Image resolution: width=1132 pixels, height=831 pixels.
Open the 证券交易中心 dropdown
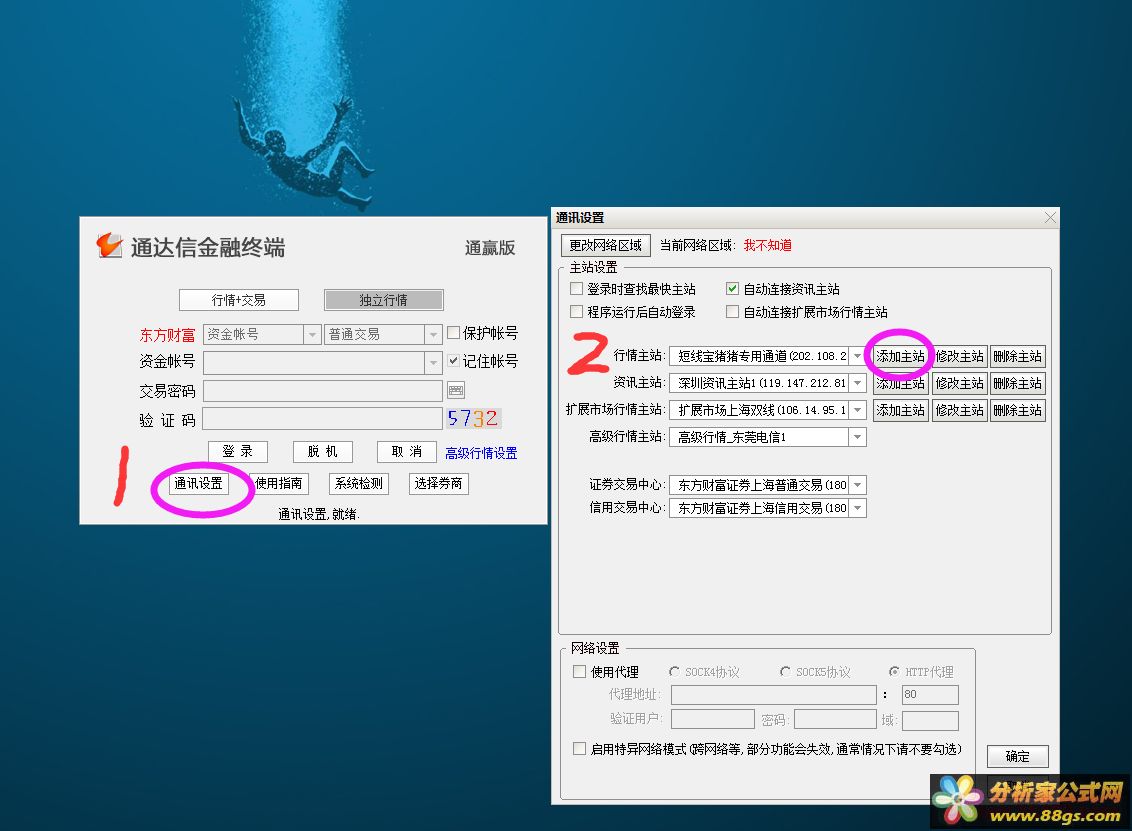tap(857, 485)
